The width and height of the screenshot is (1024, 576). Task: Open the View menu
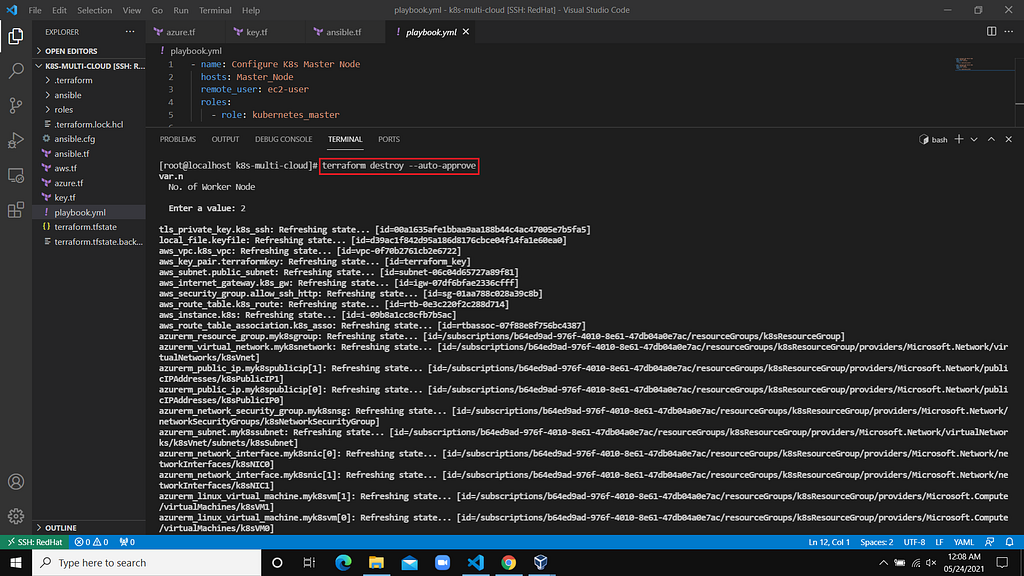[x=131, y=10]
